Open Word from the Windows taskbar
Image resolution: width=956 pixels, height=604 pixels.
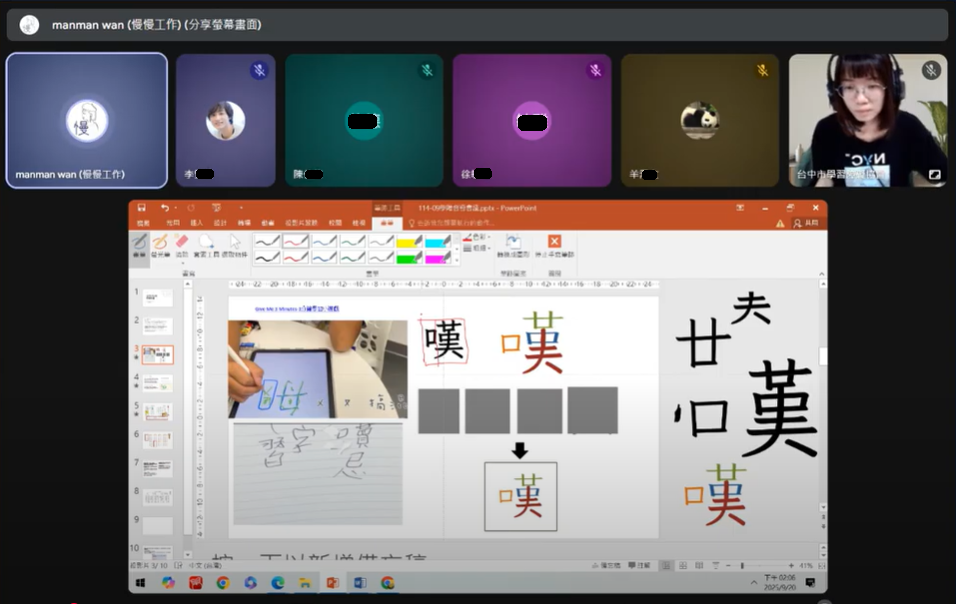click(359, 583)
